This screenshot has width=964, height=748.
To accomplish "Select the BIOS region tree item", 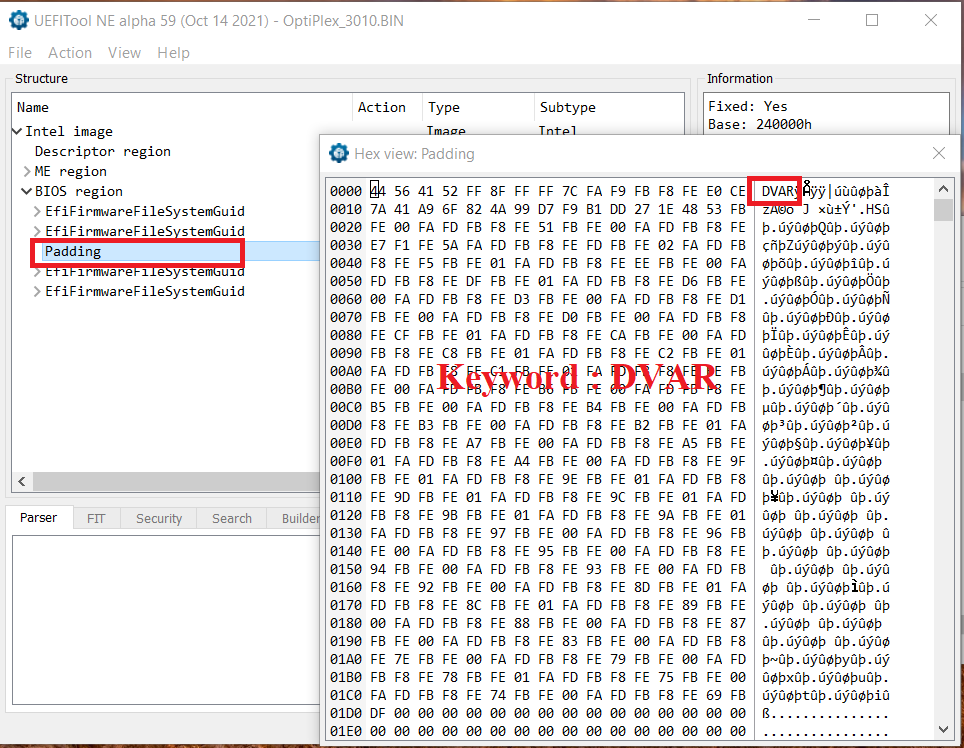I will [79, 191].
